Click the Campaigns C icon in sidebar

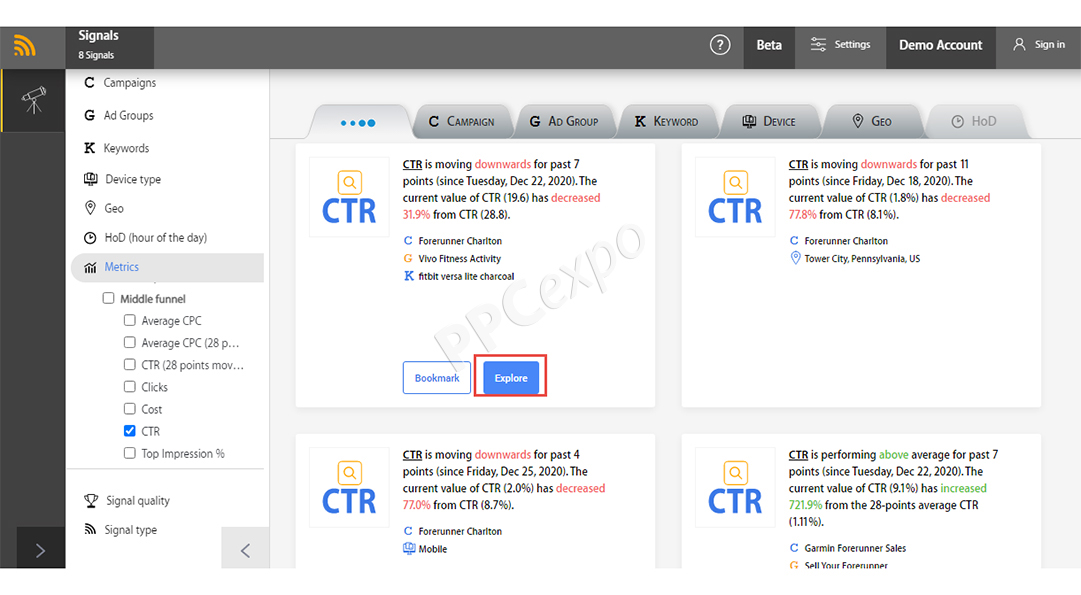click(x=89, y=83)
